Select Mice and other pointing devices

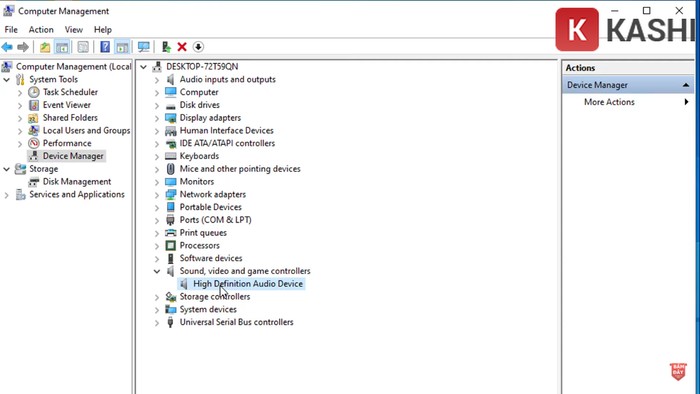point(240,169)
